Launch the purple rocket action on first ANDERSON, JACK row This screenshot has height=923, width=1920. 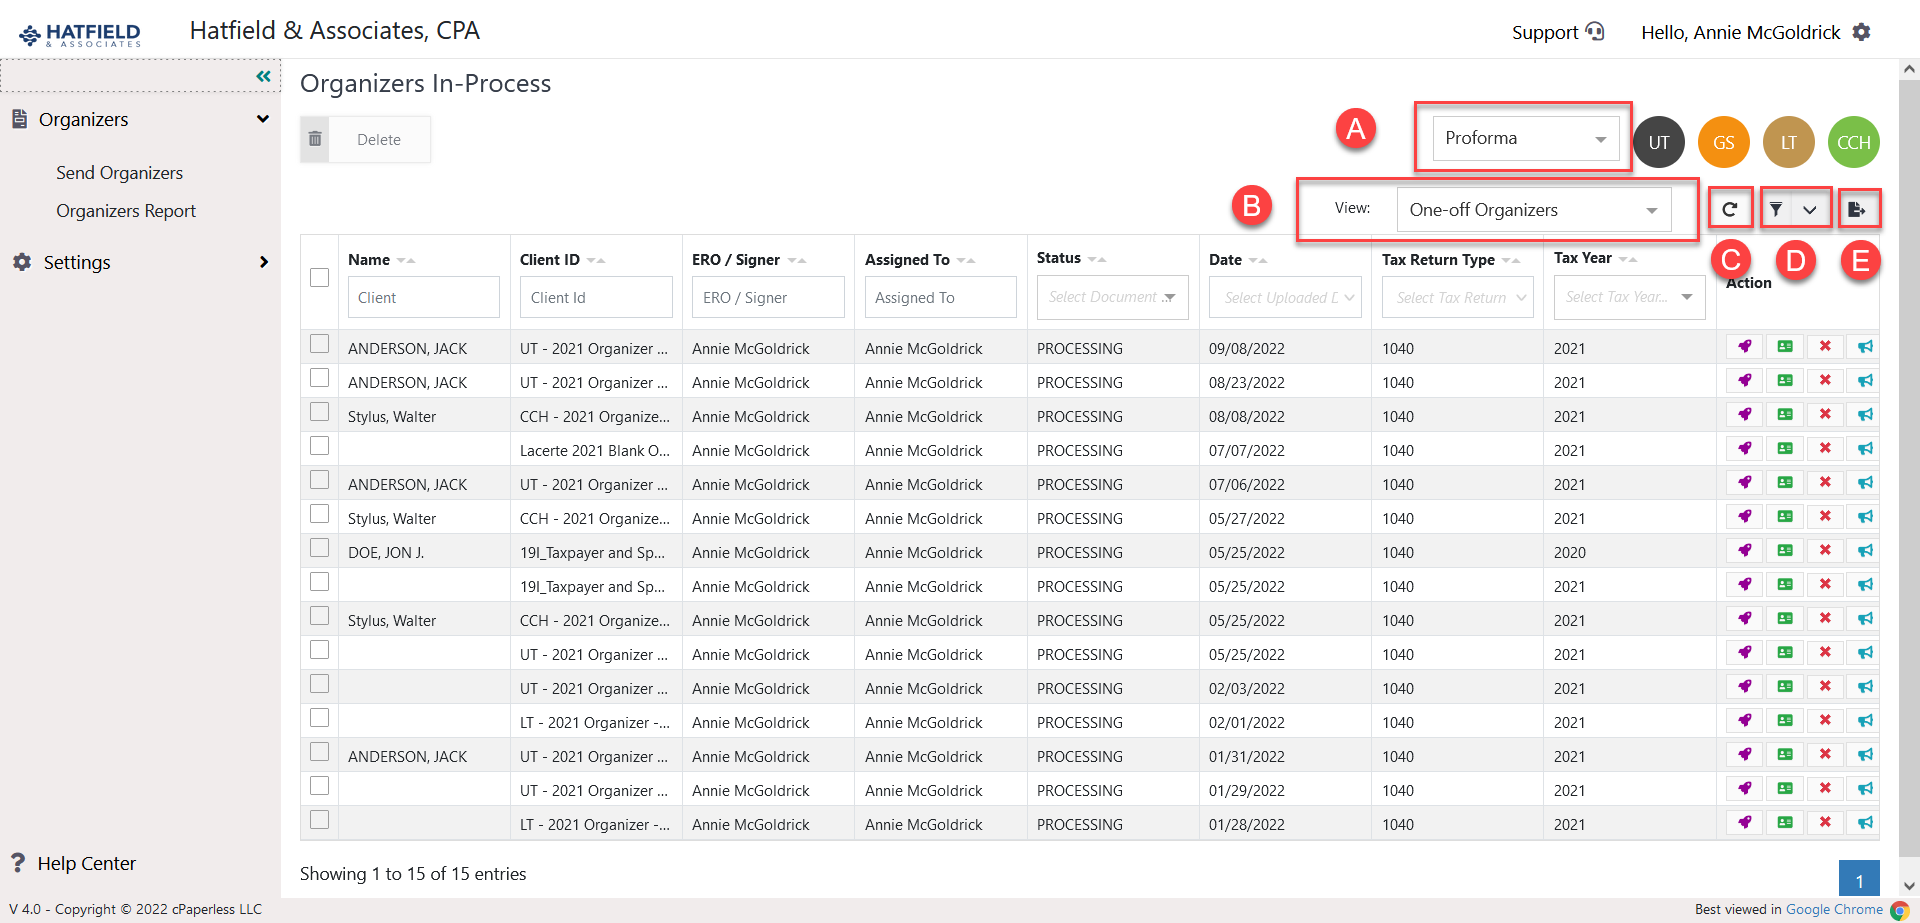click(1744, 346)
